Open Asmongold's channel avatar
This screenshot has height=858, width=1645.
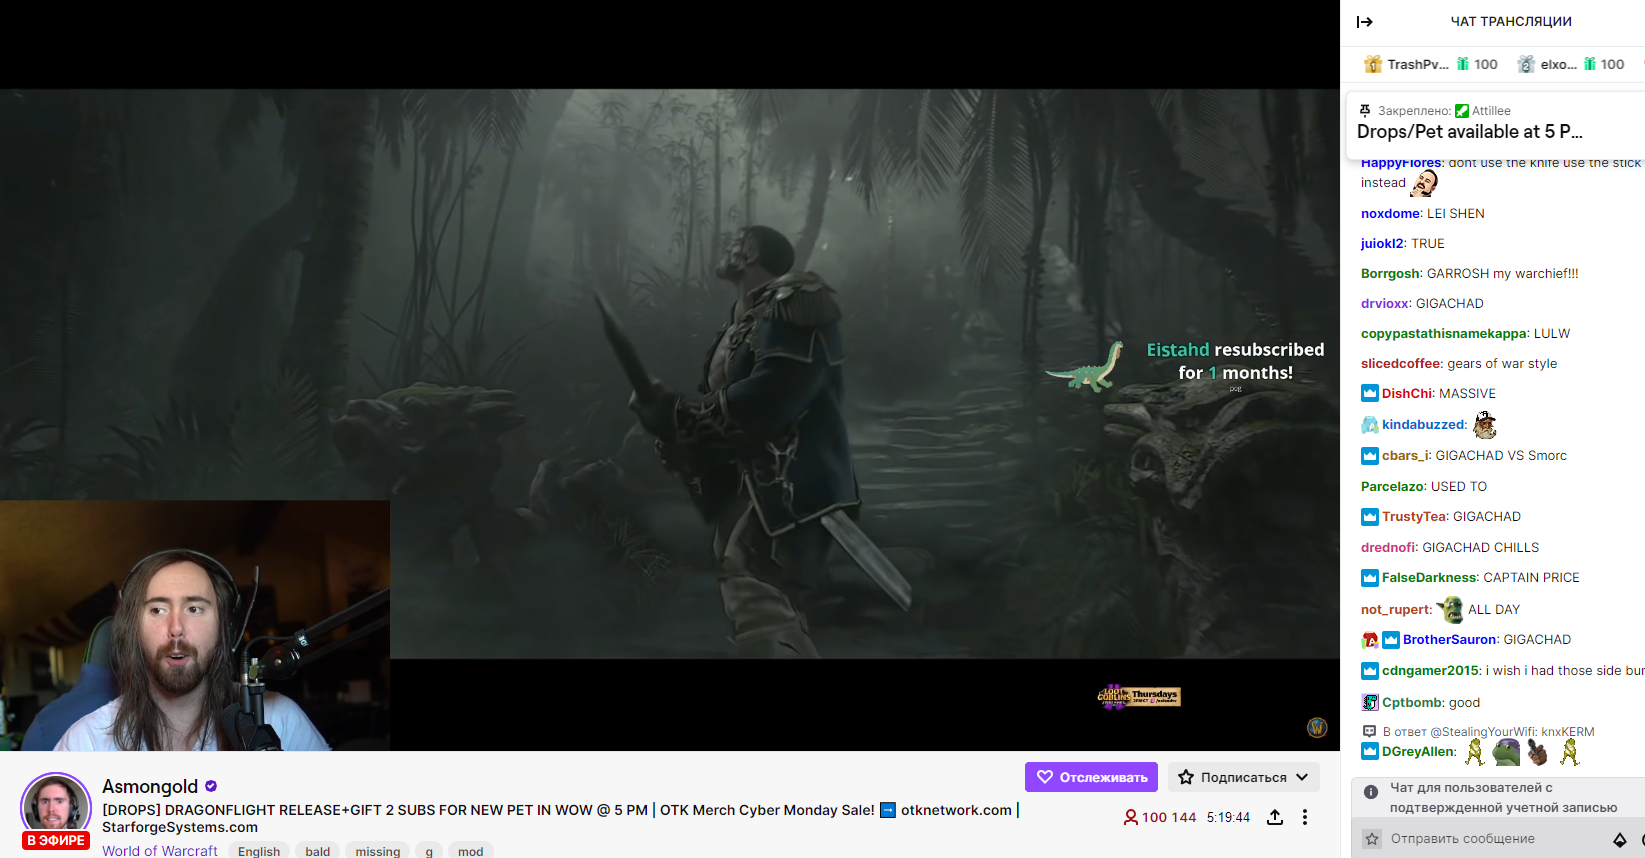click(56, 807)
